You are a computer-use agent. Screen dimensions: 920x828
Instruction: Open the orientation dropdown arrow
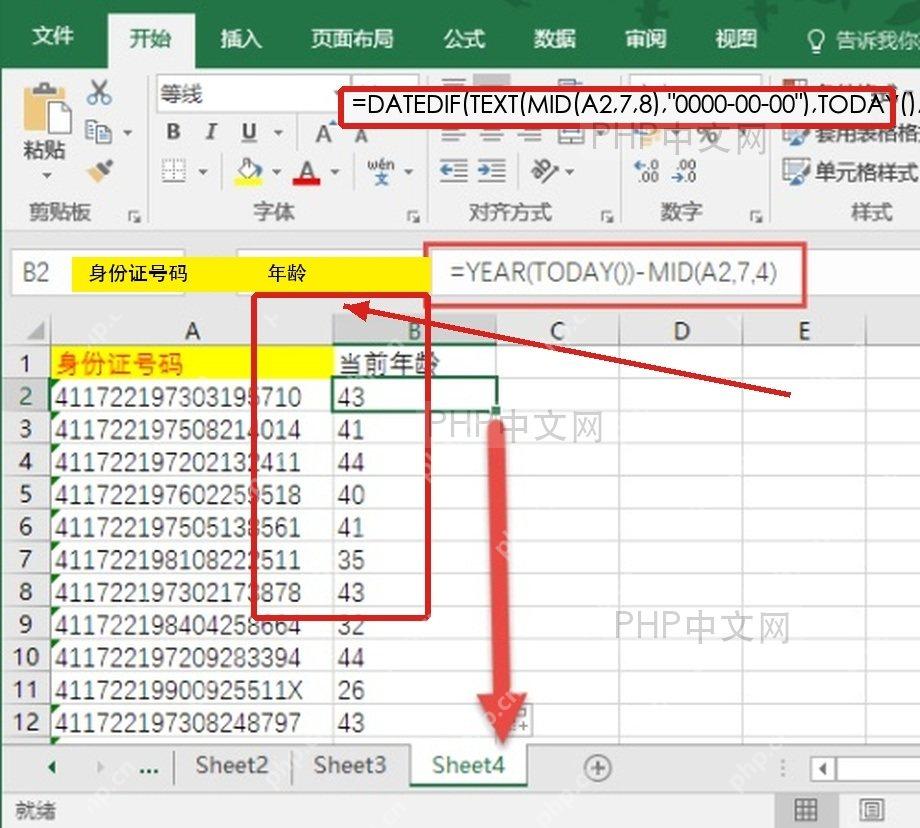pyautogui.click(x=569, y=172)
